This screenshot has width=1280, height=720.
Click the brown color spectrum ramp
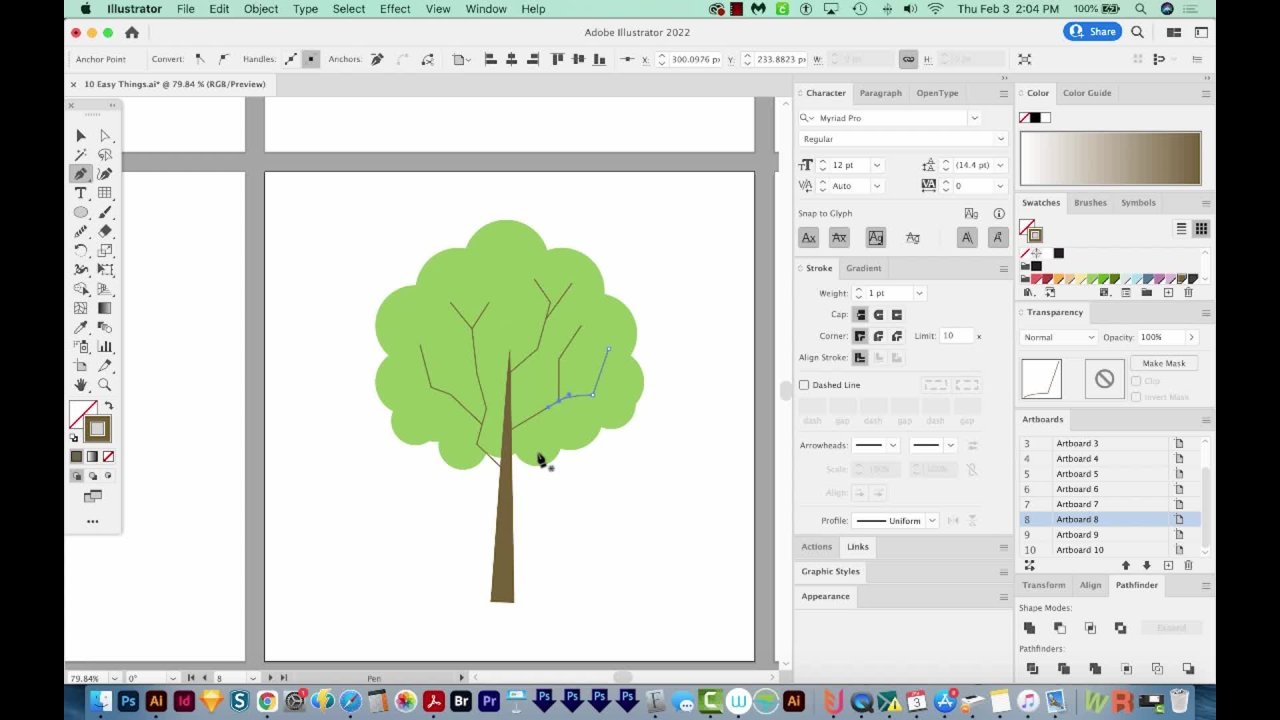click(x=1110, y=159)
